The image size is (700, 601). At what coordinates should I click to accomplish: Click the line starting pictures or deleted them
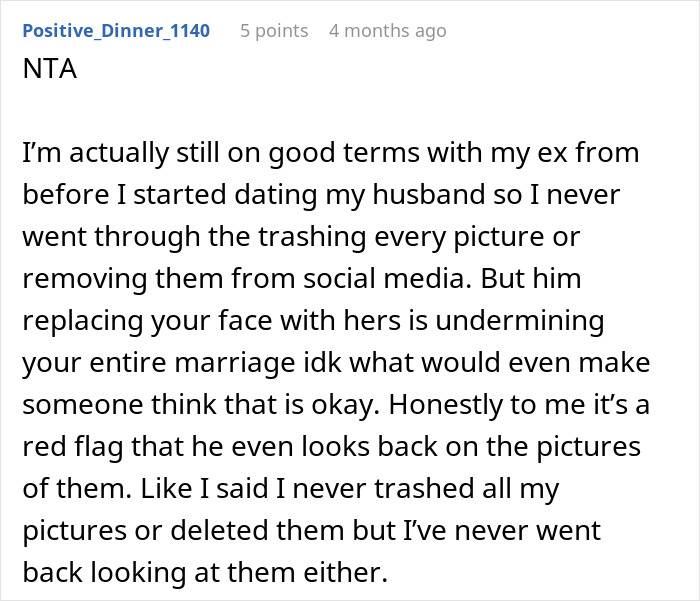coord(312,530)
